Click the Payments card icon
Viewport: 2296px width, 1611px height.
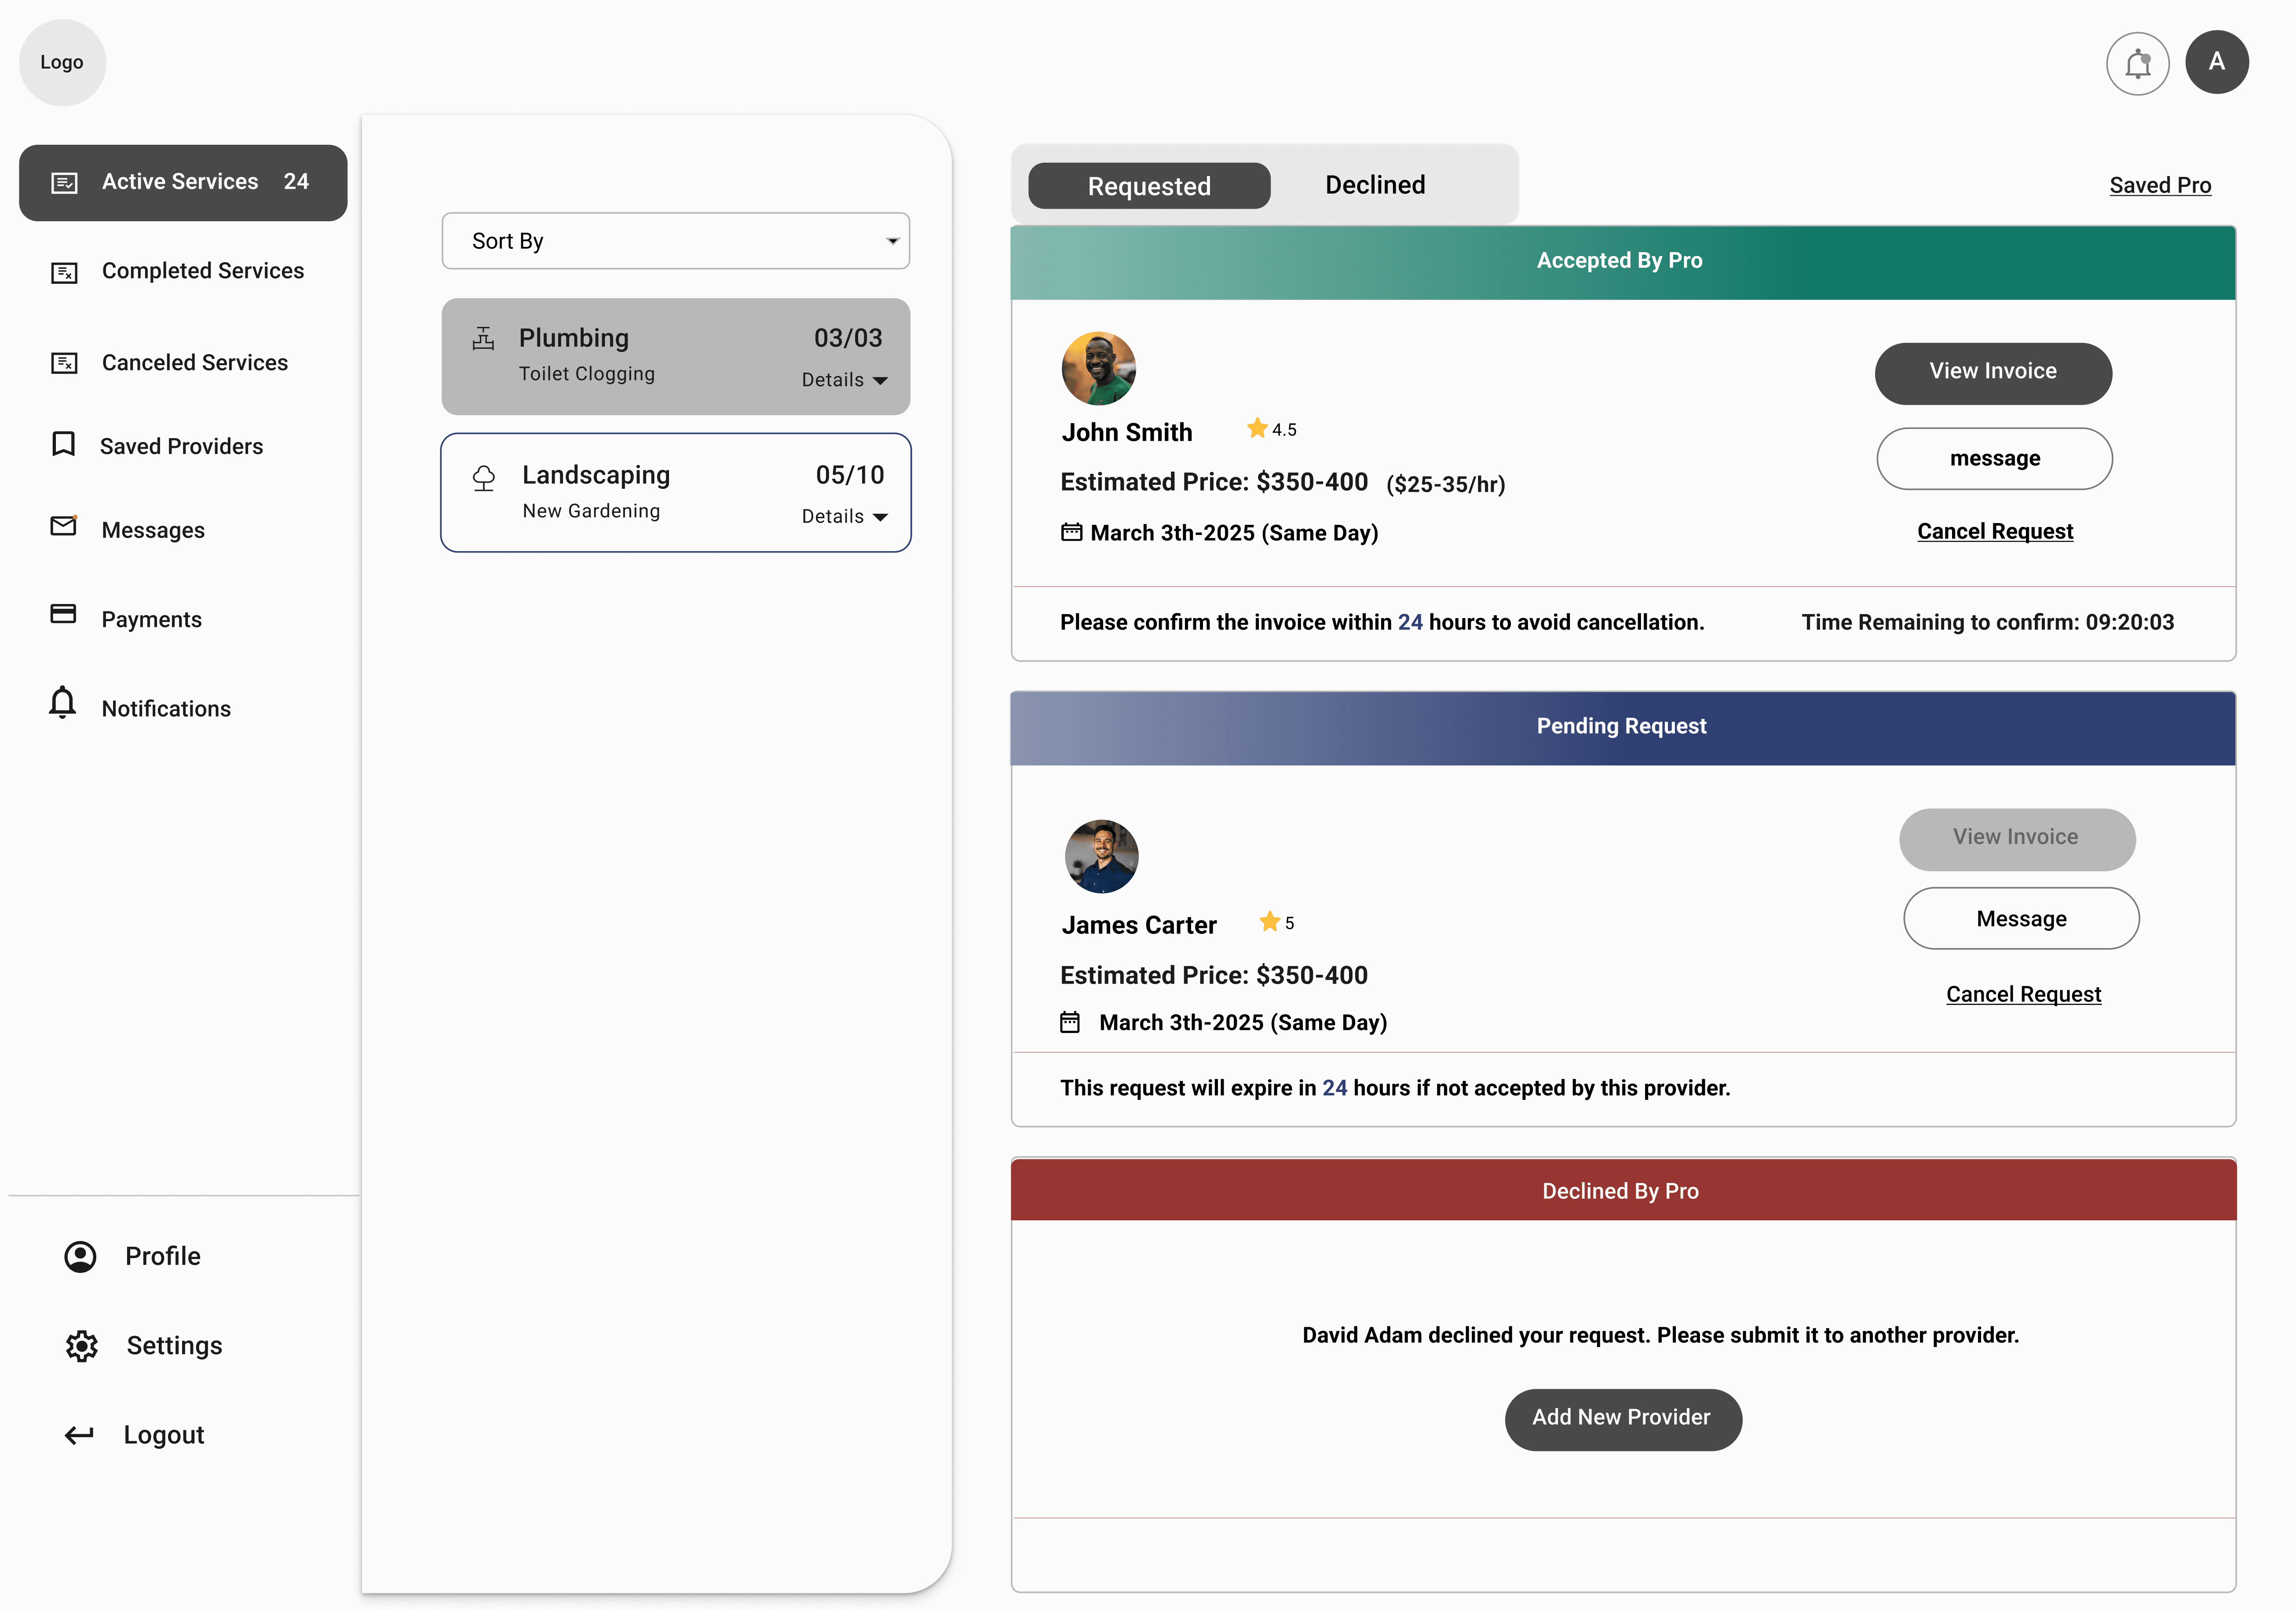63,614
